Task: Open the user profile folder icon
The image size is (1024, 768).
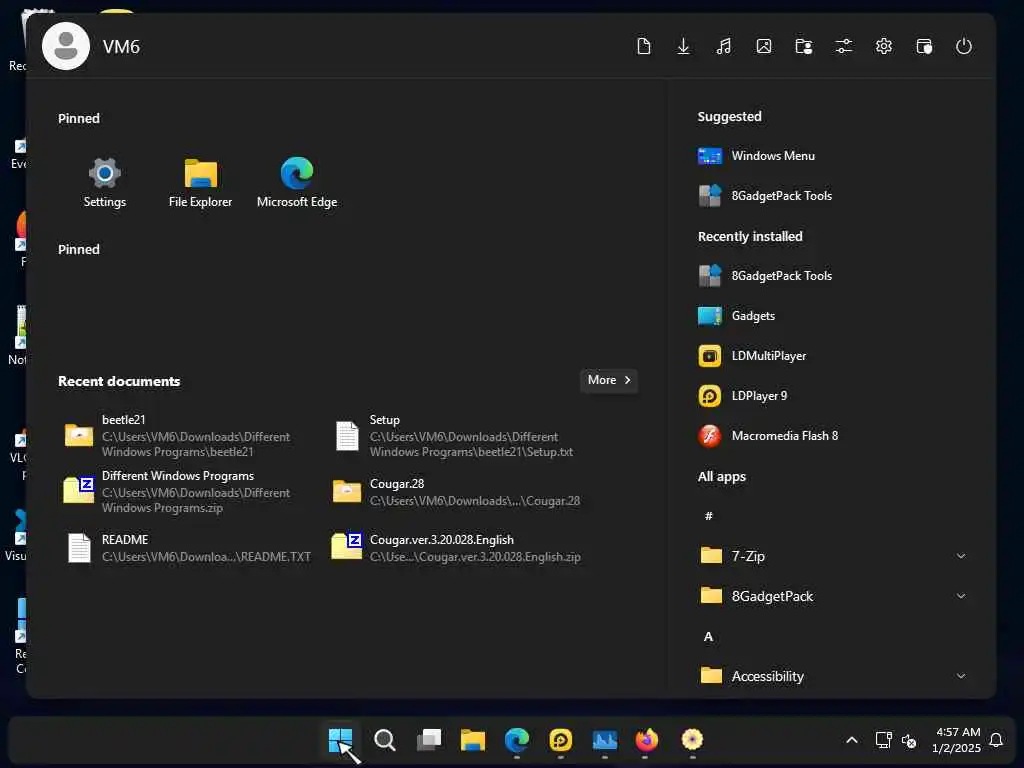Action: [804, 46]
